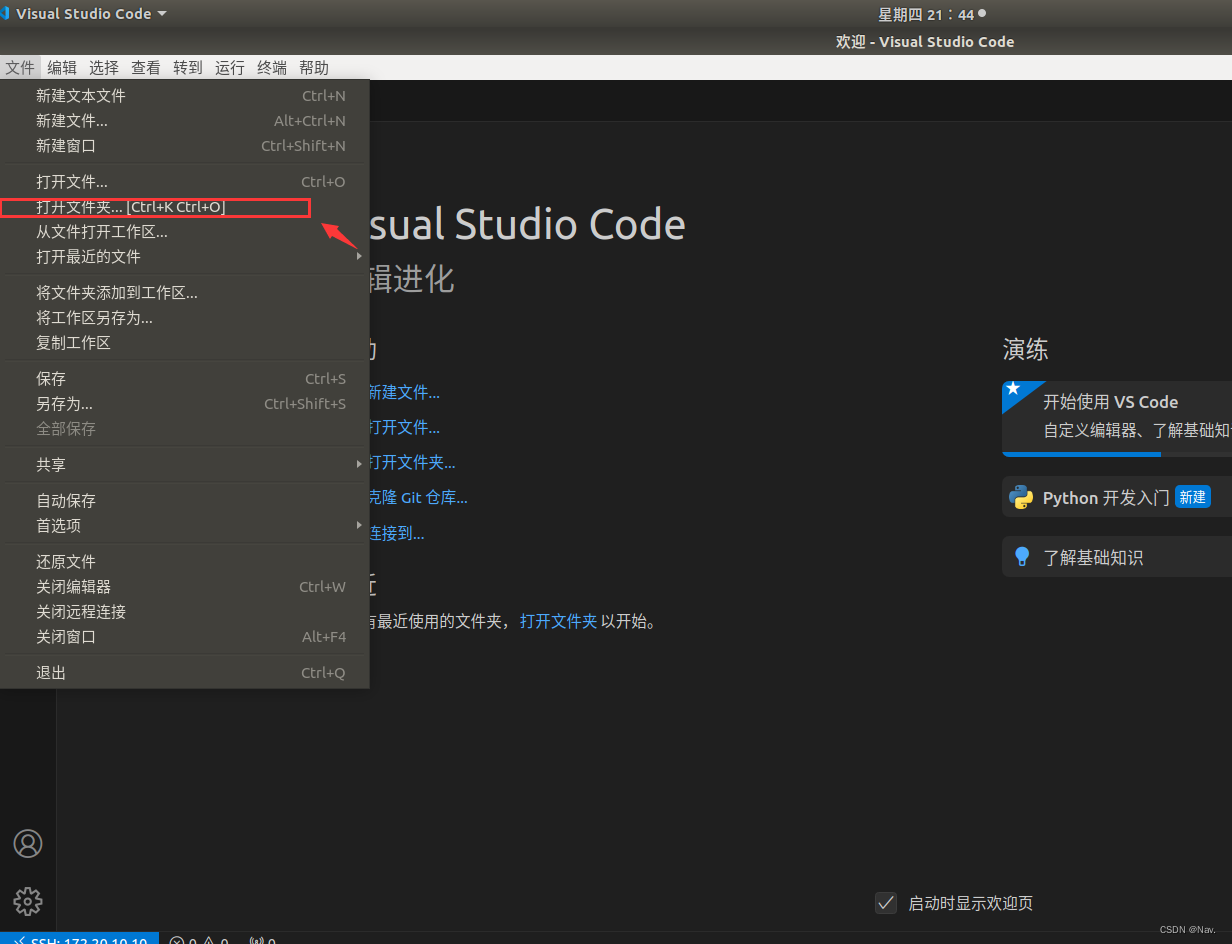Choose 新建文本文件 from the File menu

185,96
